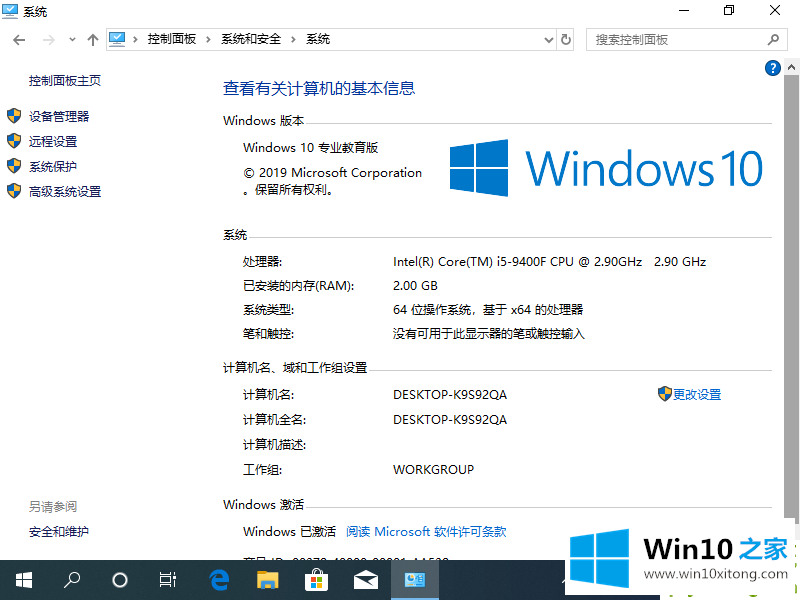This screenshot has height=600, width=800.
Task: Open Task View on taskbar
Action: click(167, 580)
